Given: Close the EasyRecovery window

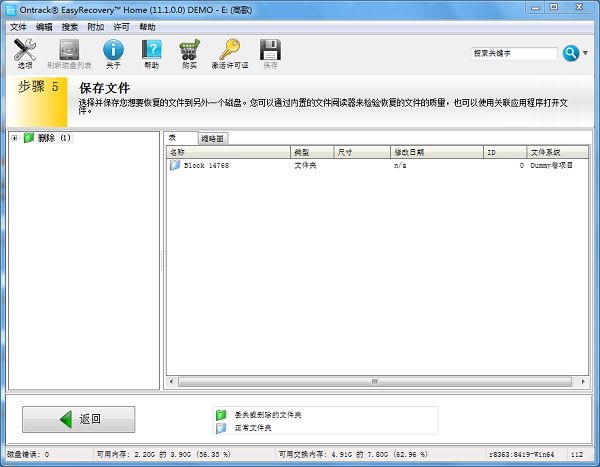Looking at the screenshot, I should click(579, 8).
